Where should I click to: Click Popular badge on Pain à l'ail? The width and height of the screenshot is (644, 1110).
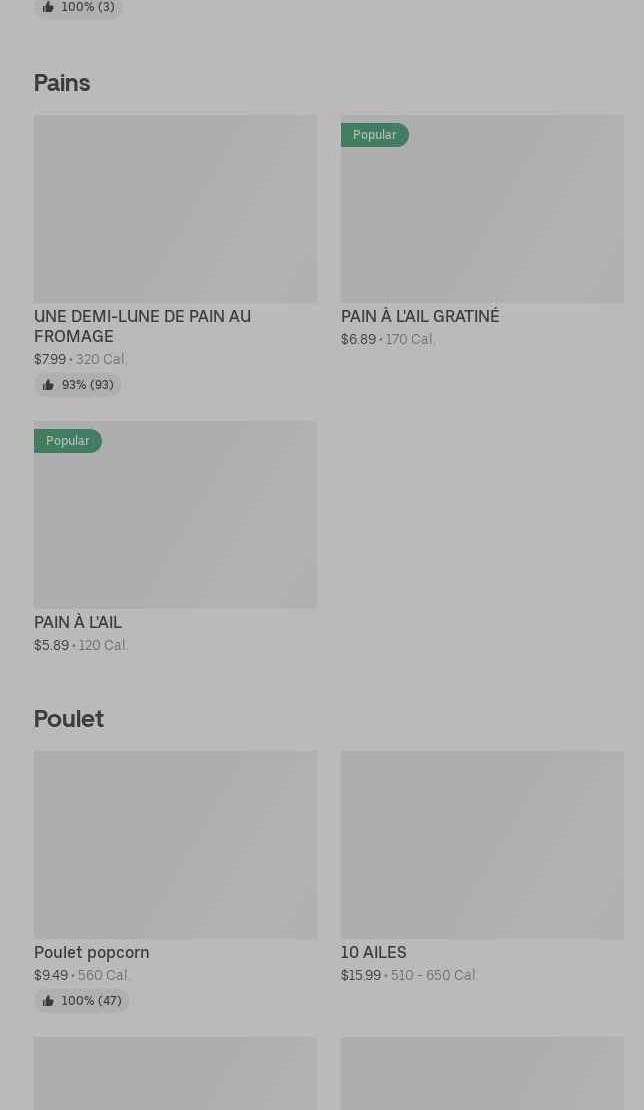pos(67,441)
